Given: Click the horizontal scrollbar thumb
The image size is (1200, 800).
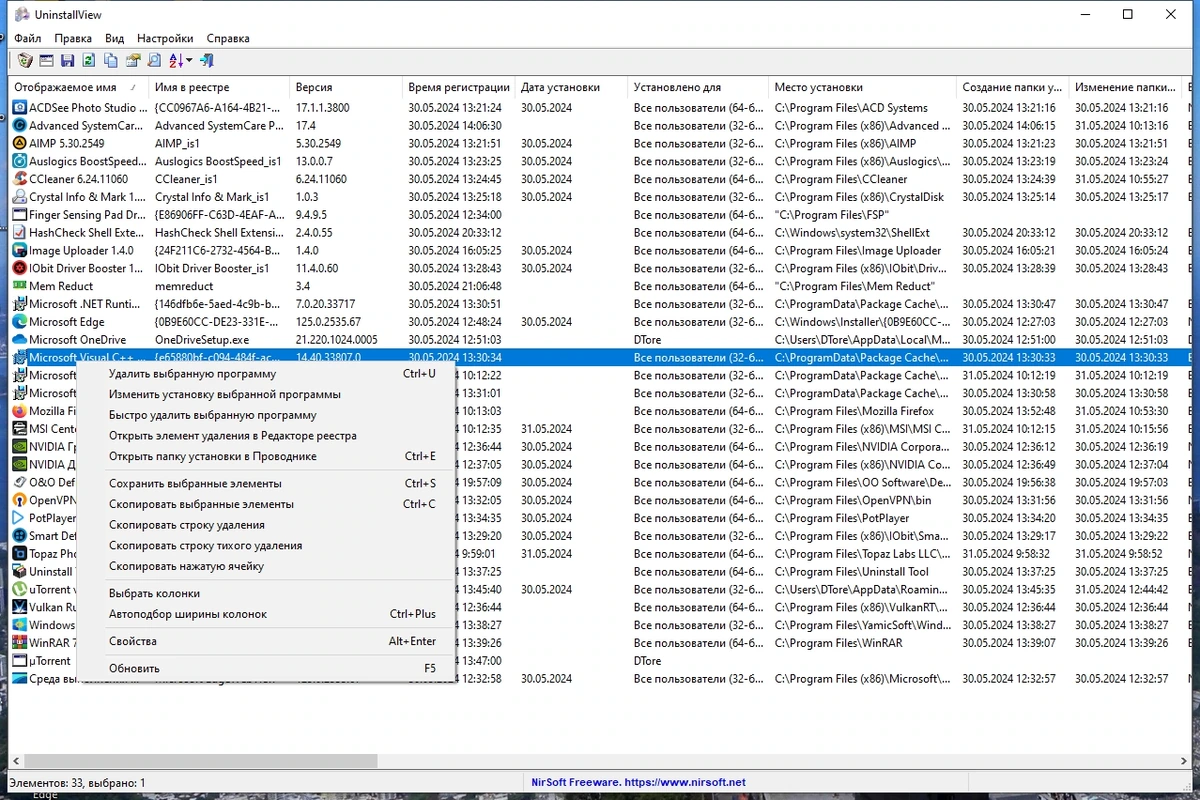Looking at the screenshot, I should [200, 761].
